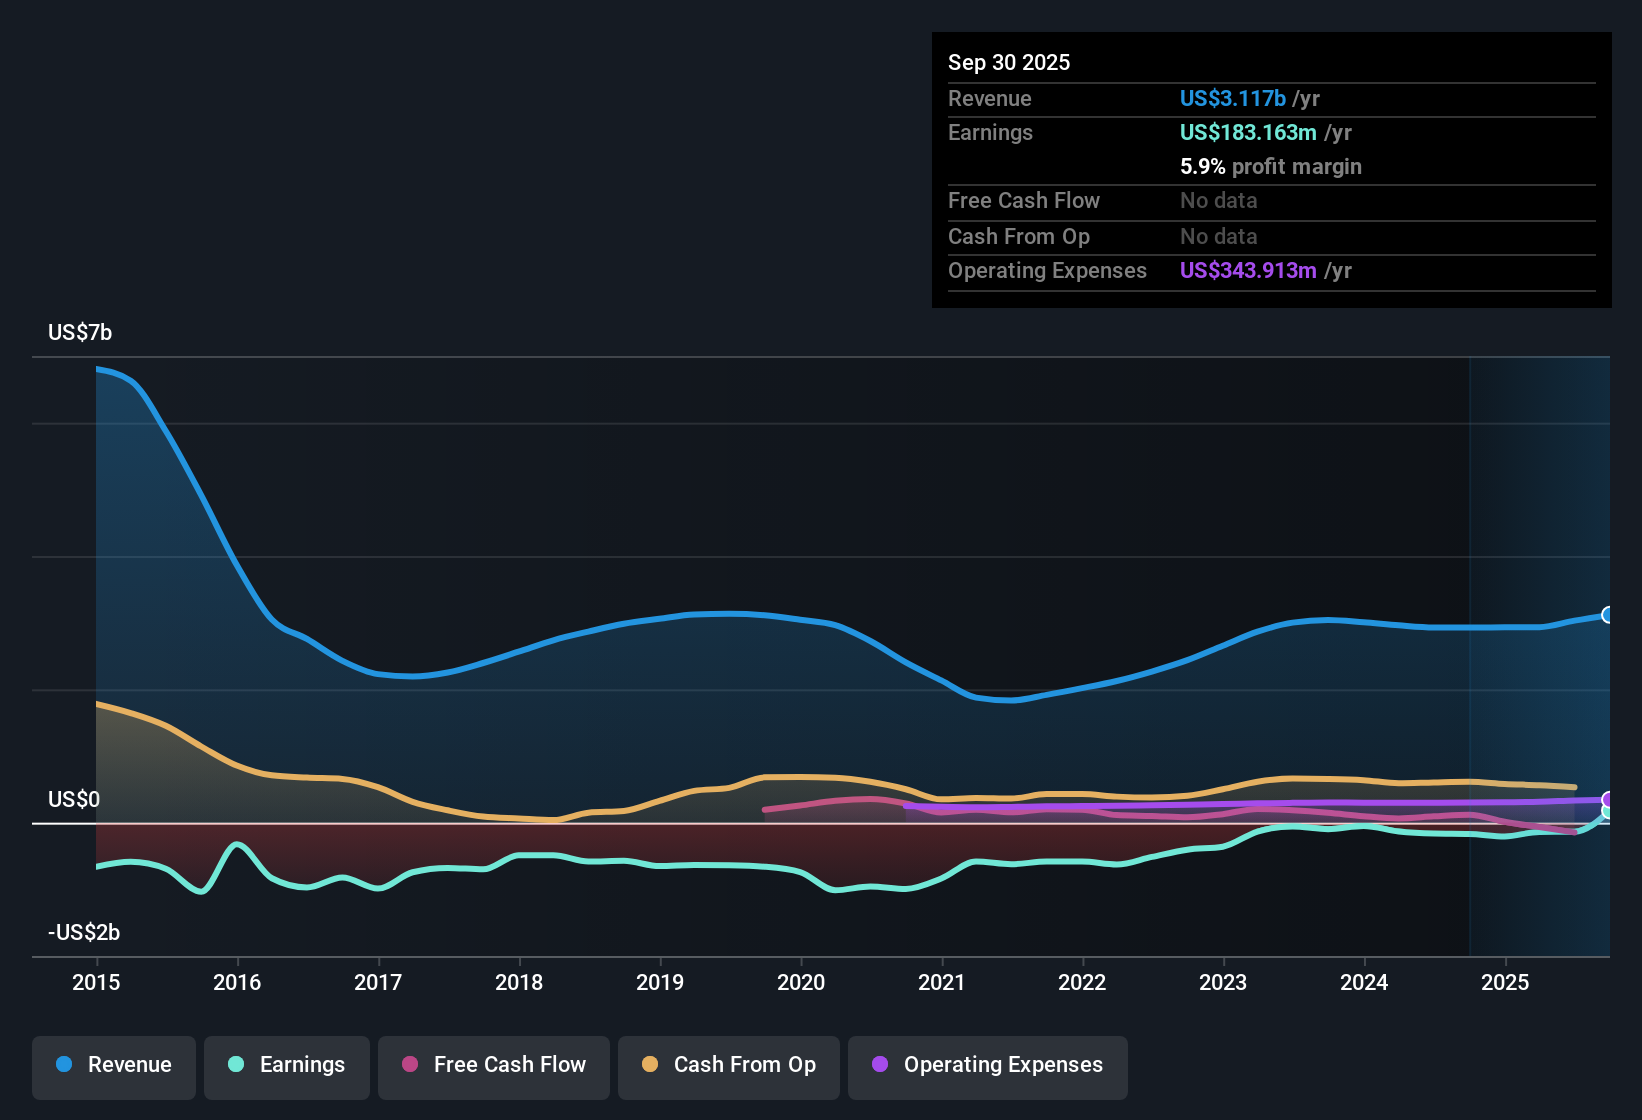Open the Cash From Op legend entry
Image resolution: width=1642 pixels, height=1120 pixels.
point(728,1066)
